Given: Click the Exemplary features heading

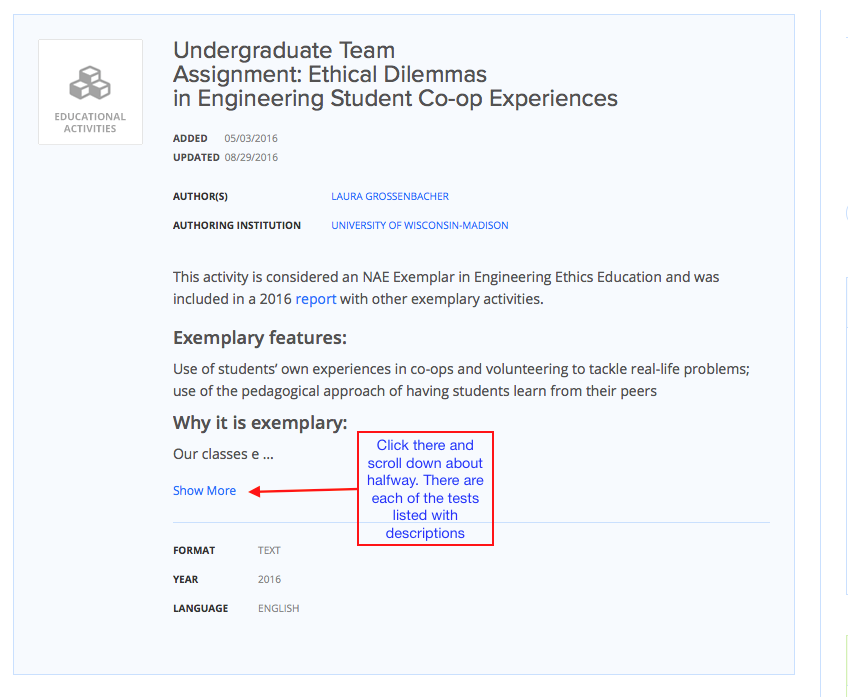Looking at the screenshot, I should pyautogui.click(x=260, y=337).
